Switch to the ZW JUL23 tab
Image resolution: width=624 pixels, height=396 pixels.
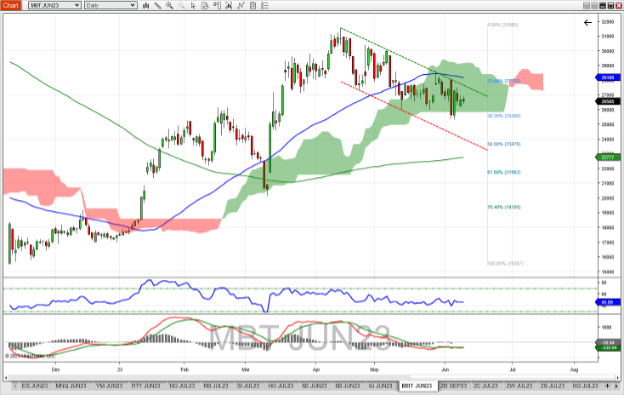click(x=519, y=386)
